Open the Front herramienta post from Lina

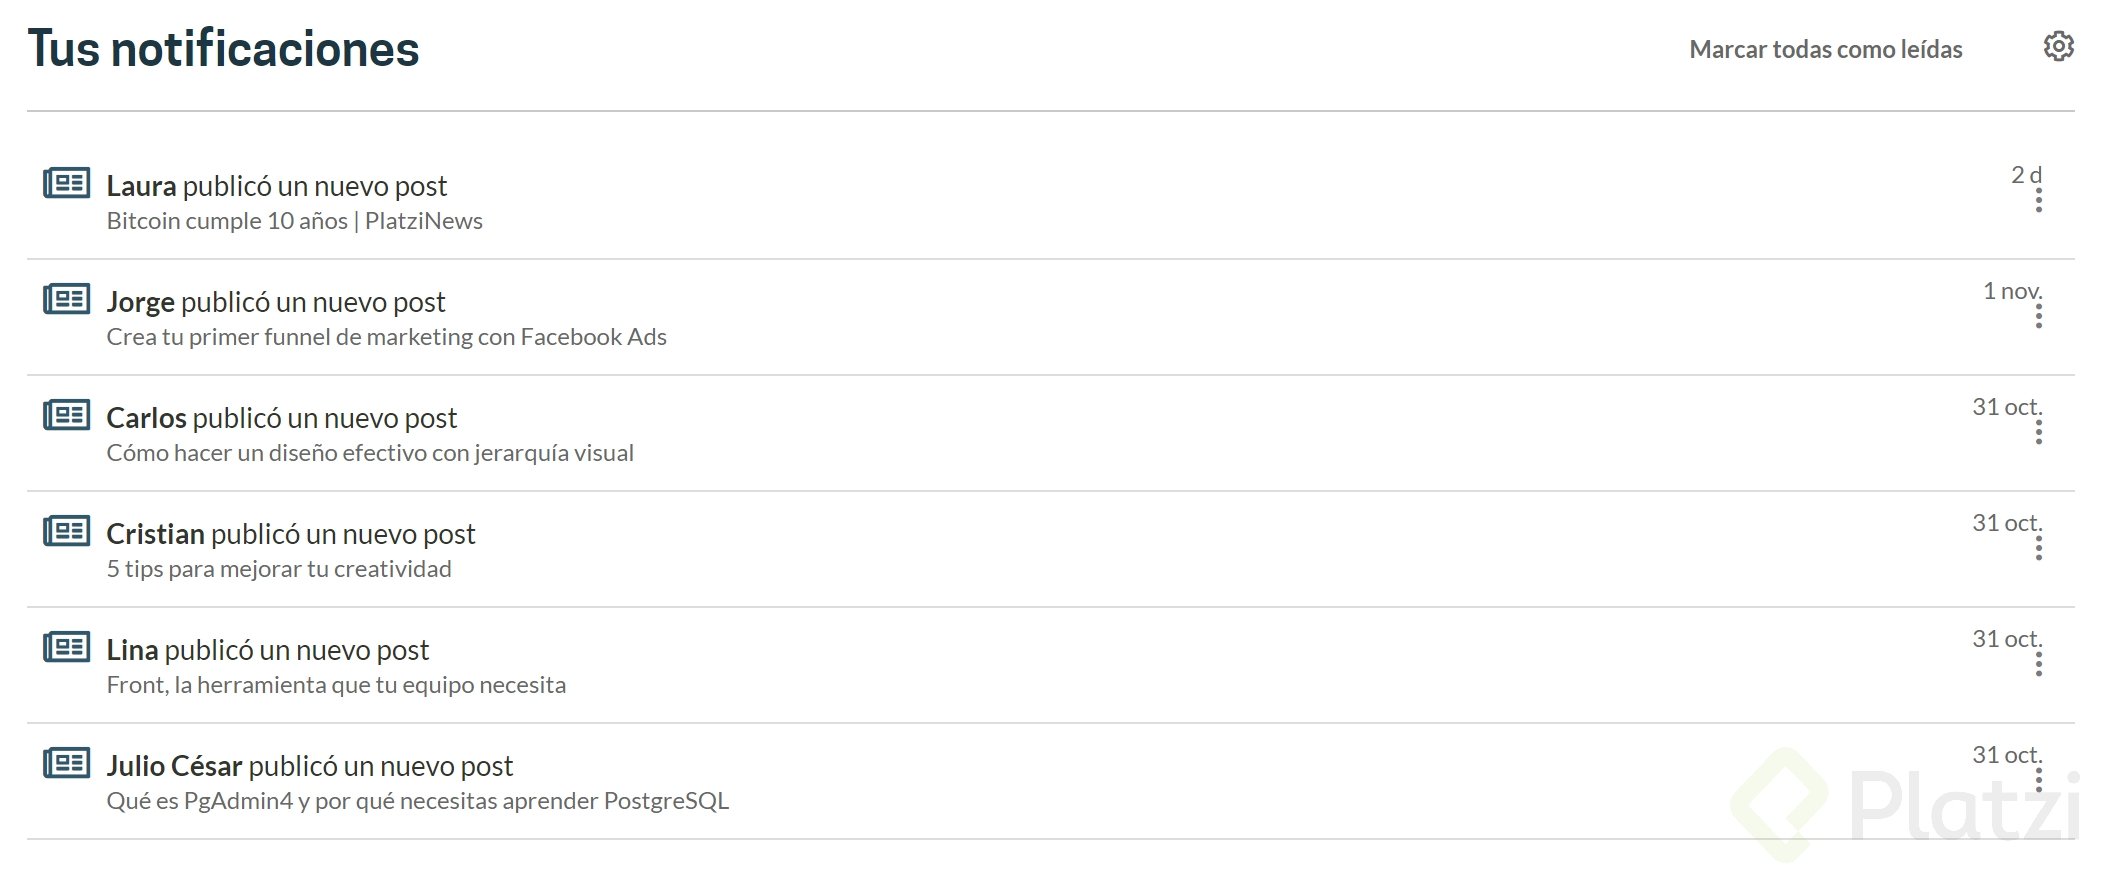pyautogui.click(x=336, y=685)
